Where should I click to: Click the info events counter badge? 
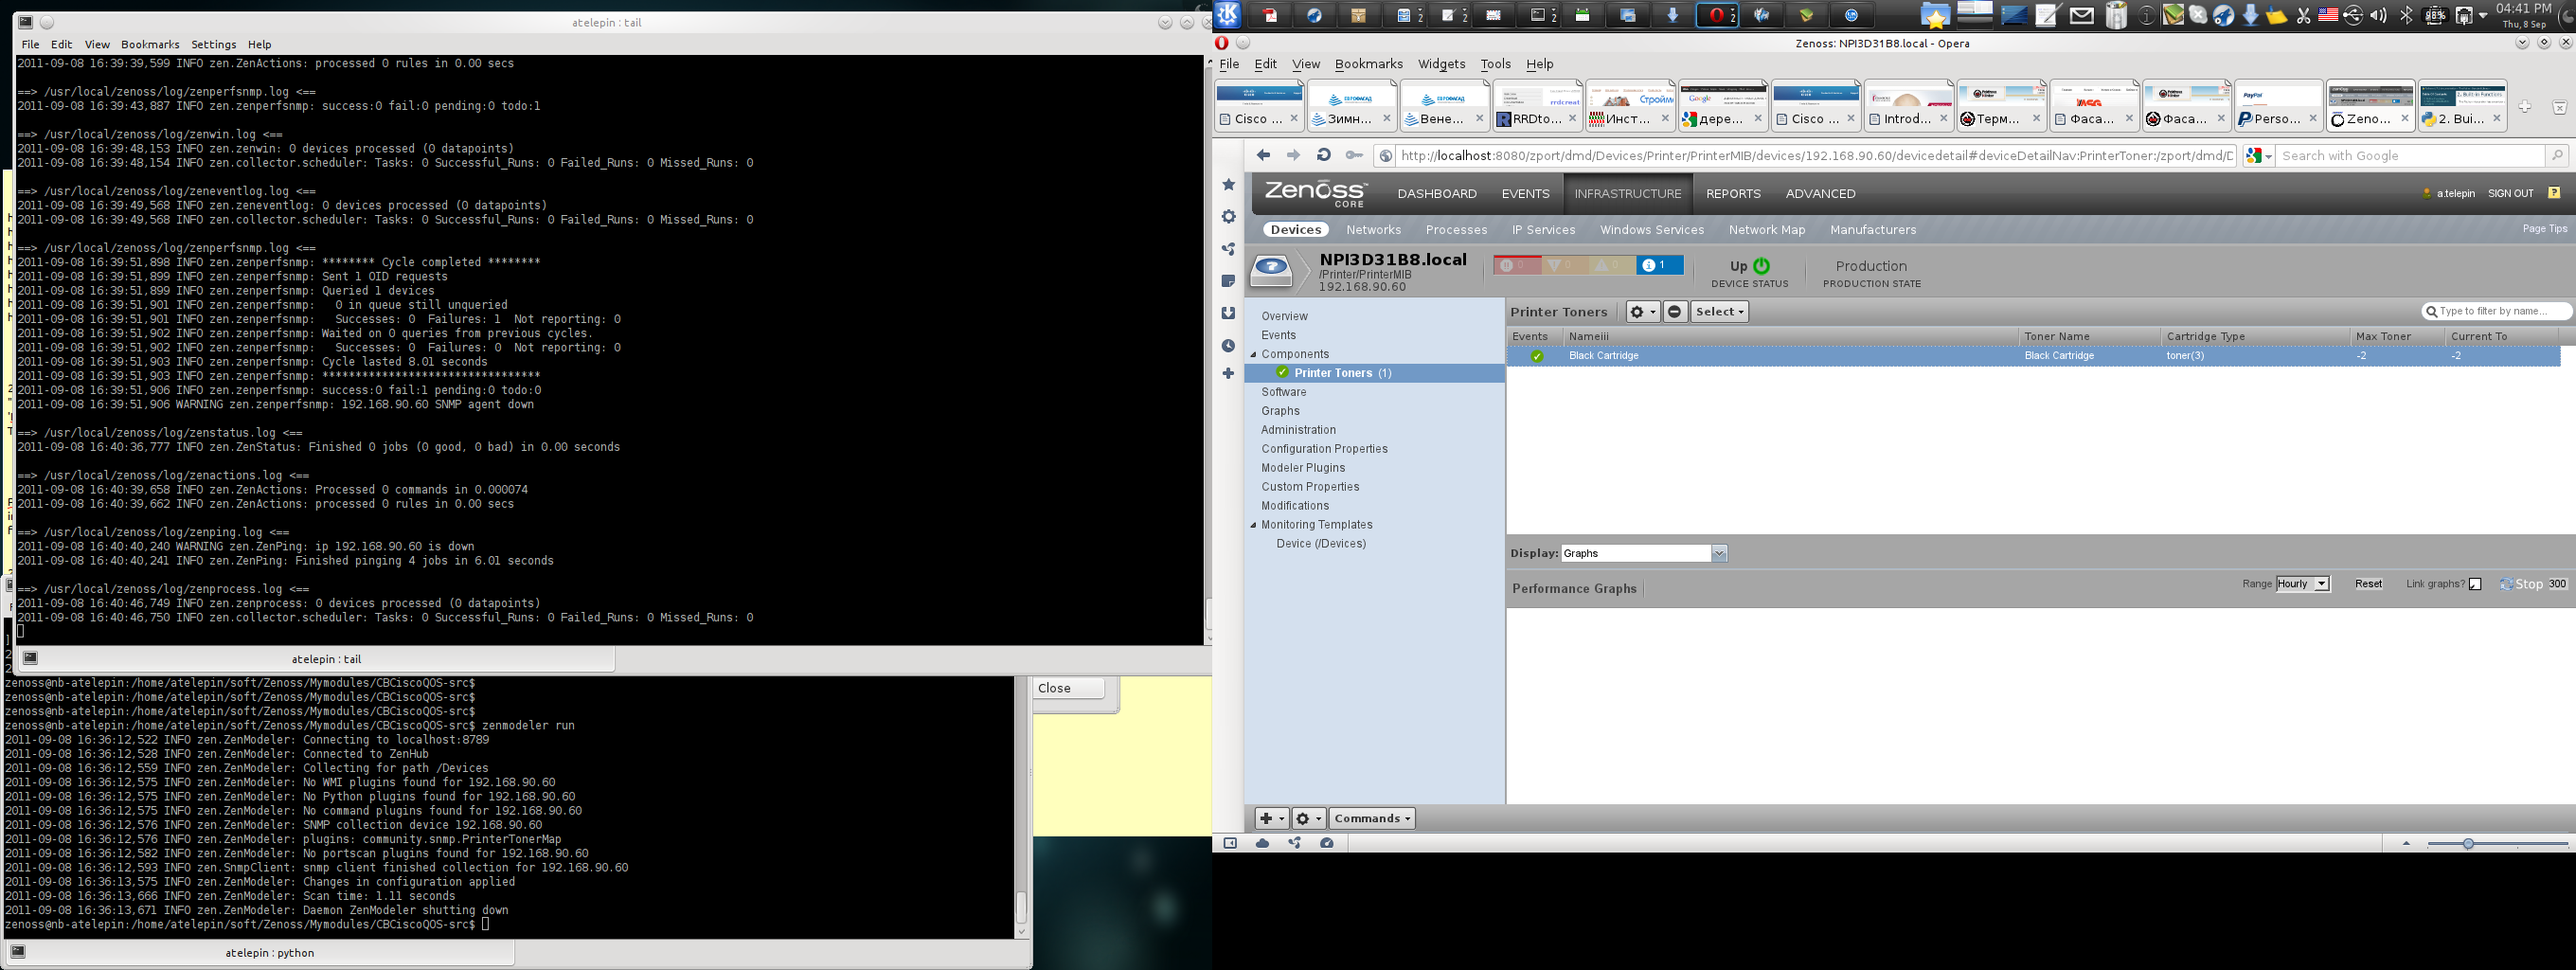[x=1659, y=265]
